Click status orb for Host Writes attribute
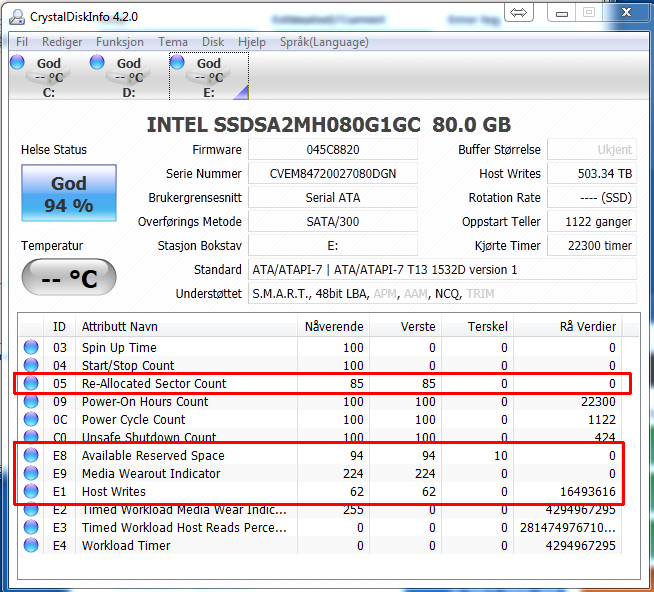654x592 pixels. click(31, 491)
